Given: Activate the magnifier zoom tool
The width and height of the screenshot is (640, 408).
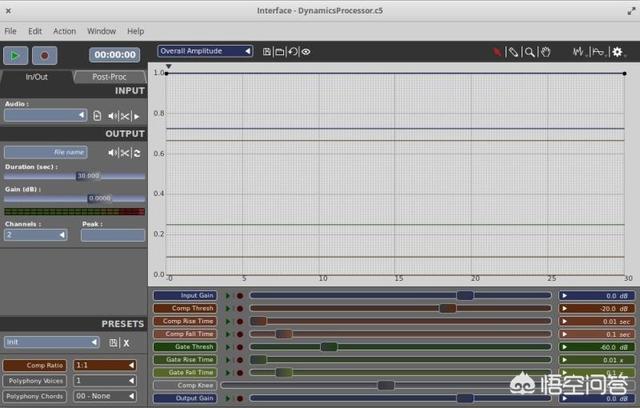Looking at the screenshot, I should [530, 51].
